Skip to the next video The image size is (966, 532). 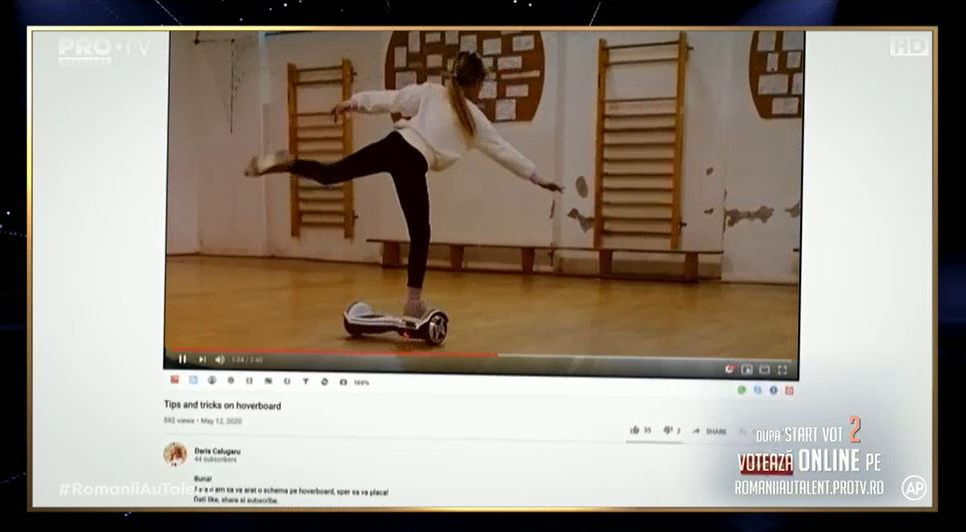[x=201, y=360]
